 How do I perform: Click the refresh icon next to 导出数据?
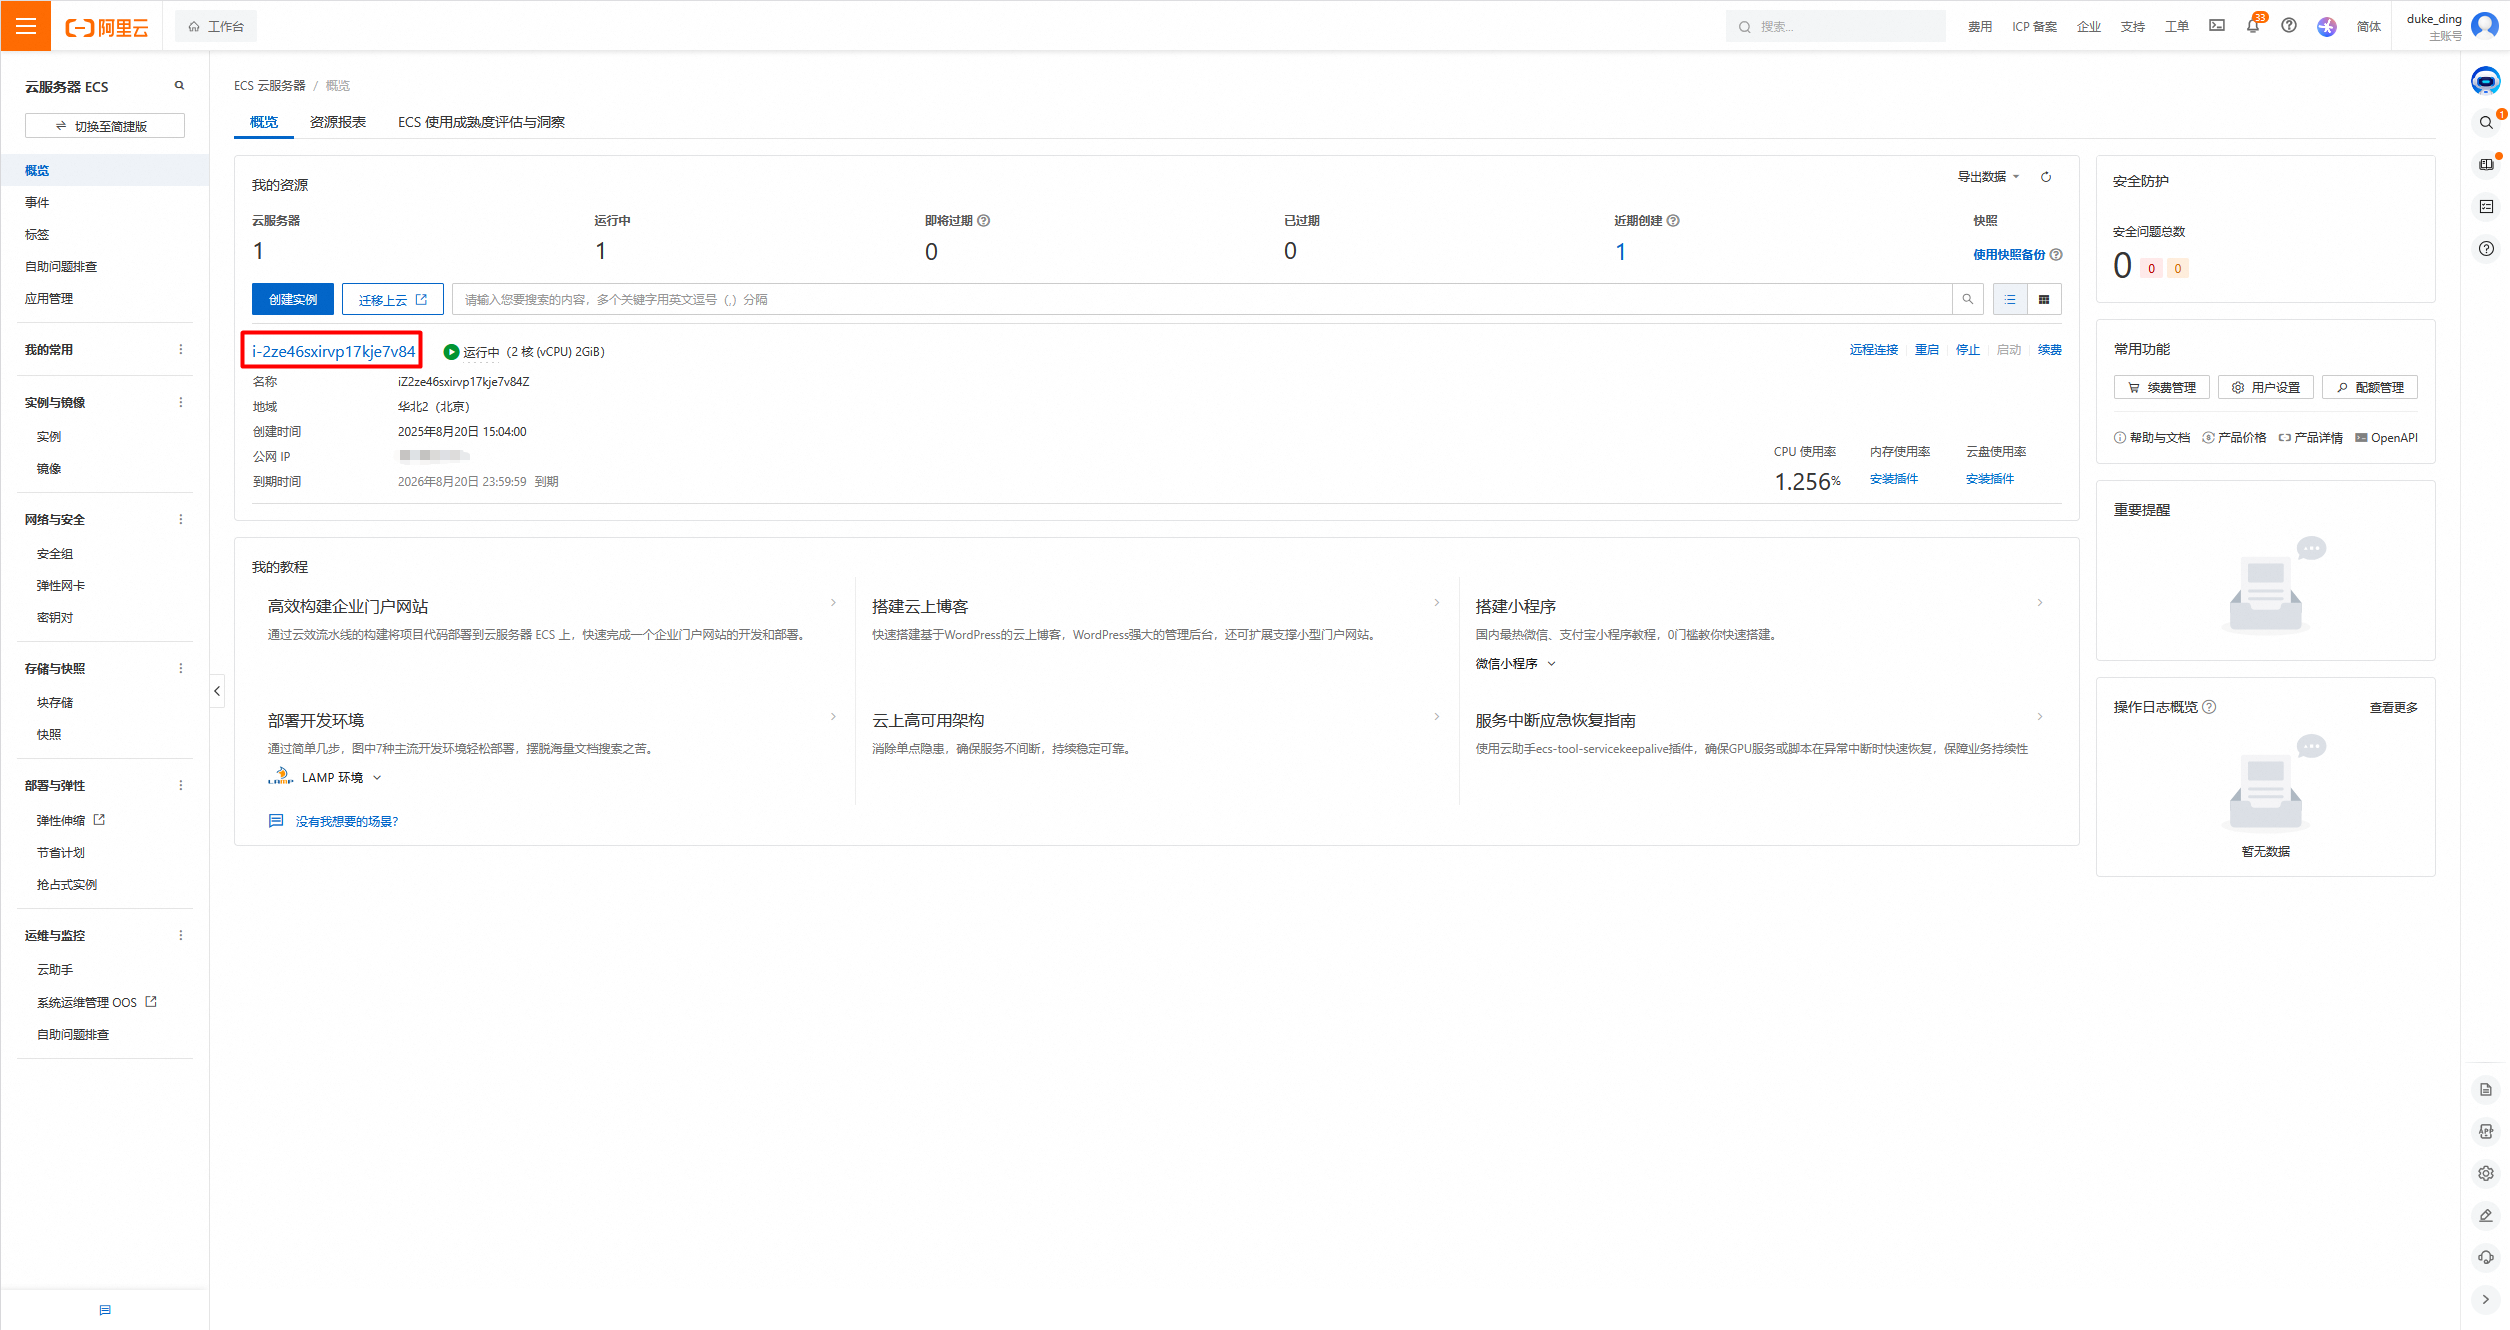(2046, 176)
